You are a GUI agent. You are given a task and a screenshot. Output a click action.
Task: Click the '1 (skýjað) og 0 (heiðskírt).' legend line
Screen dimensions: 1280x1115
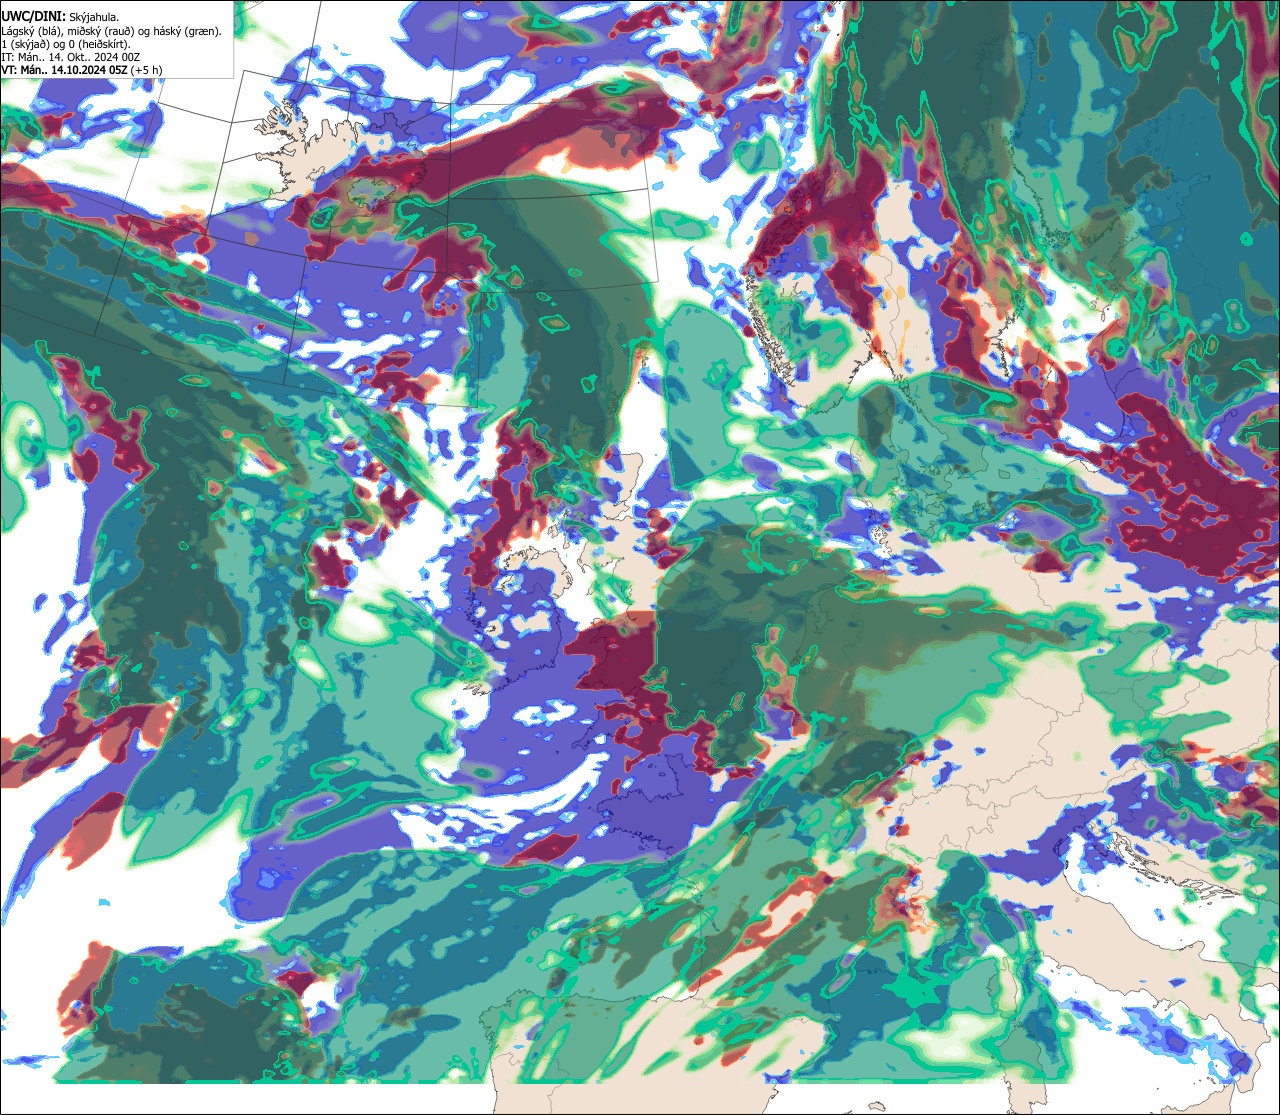tap(65, 44)
